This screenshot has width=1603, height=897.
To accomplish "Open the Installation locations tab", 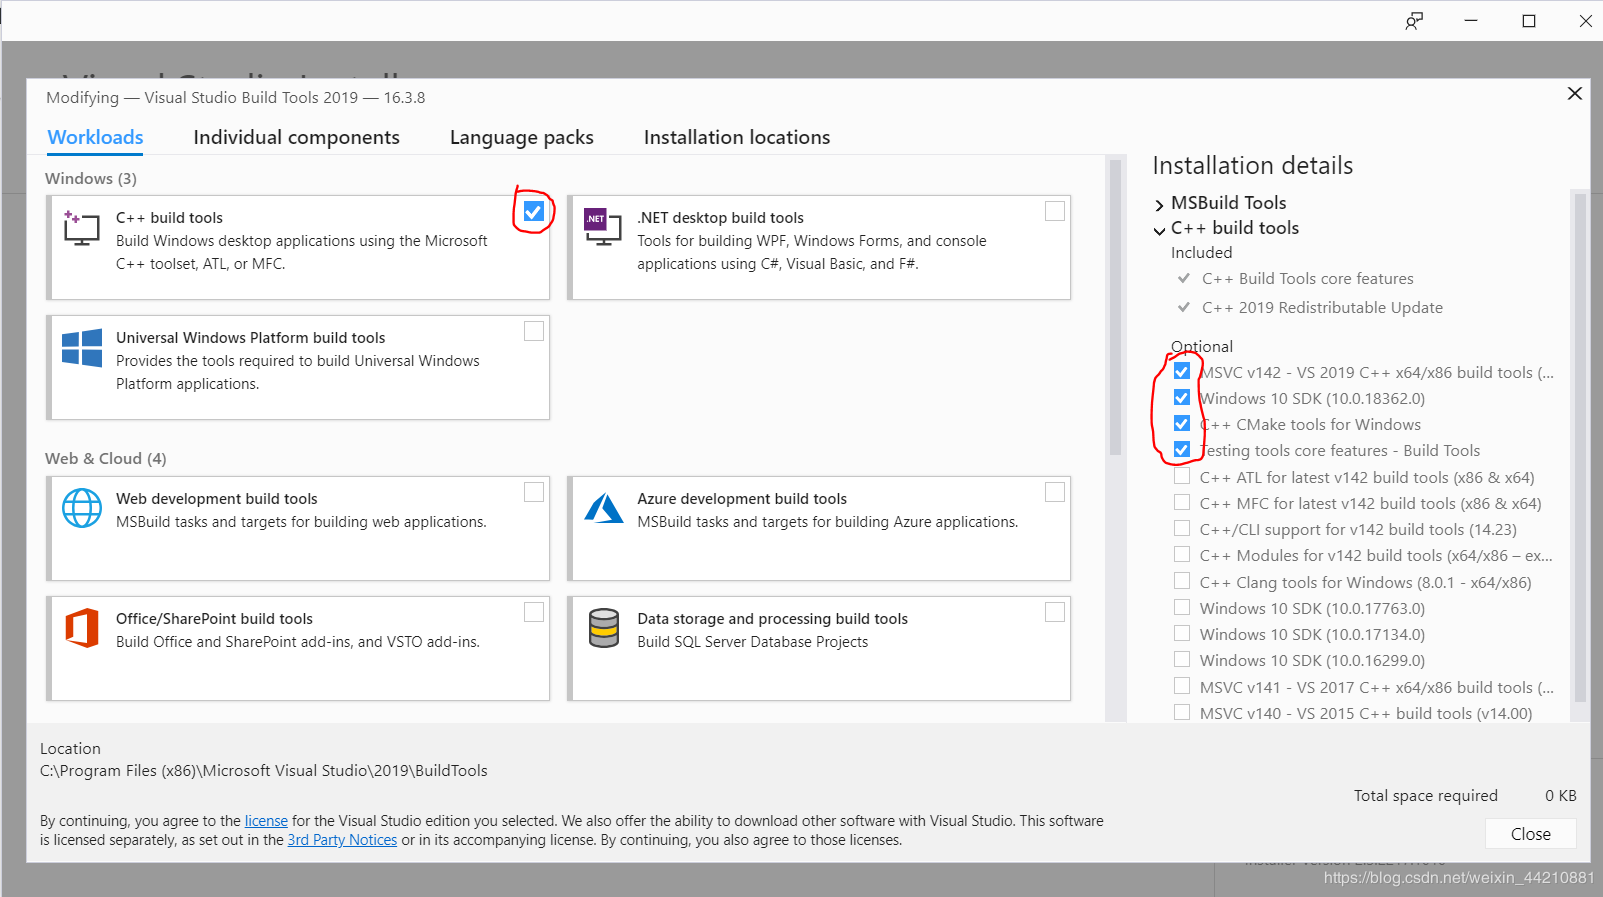I will pyautogui.click(x=737, y=138).
